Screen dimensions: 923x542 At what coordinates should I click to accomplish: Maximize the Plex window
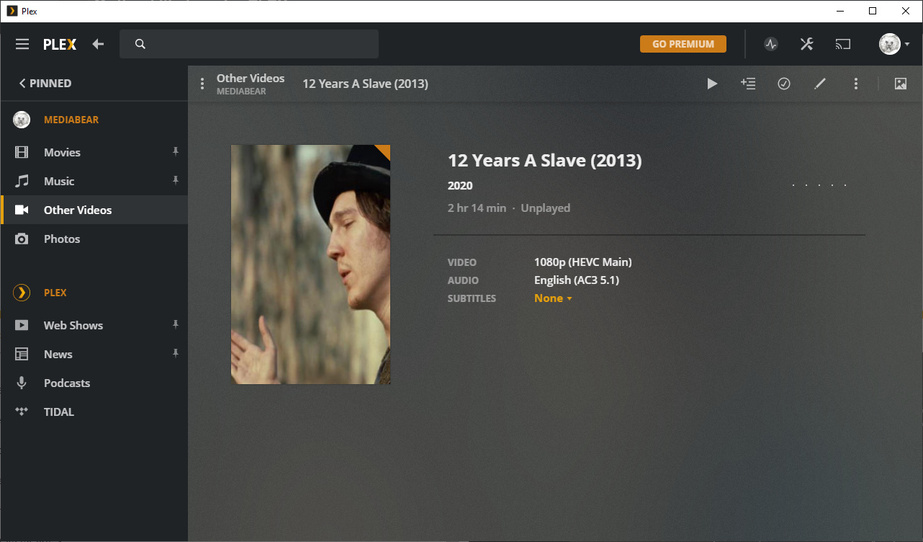tap(872, 11)
